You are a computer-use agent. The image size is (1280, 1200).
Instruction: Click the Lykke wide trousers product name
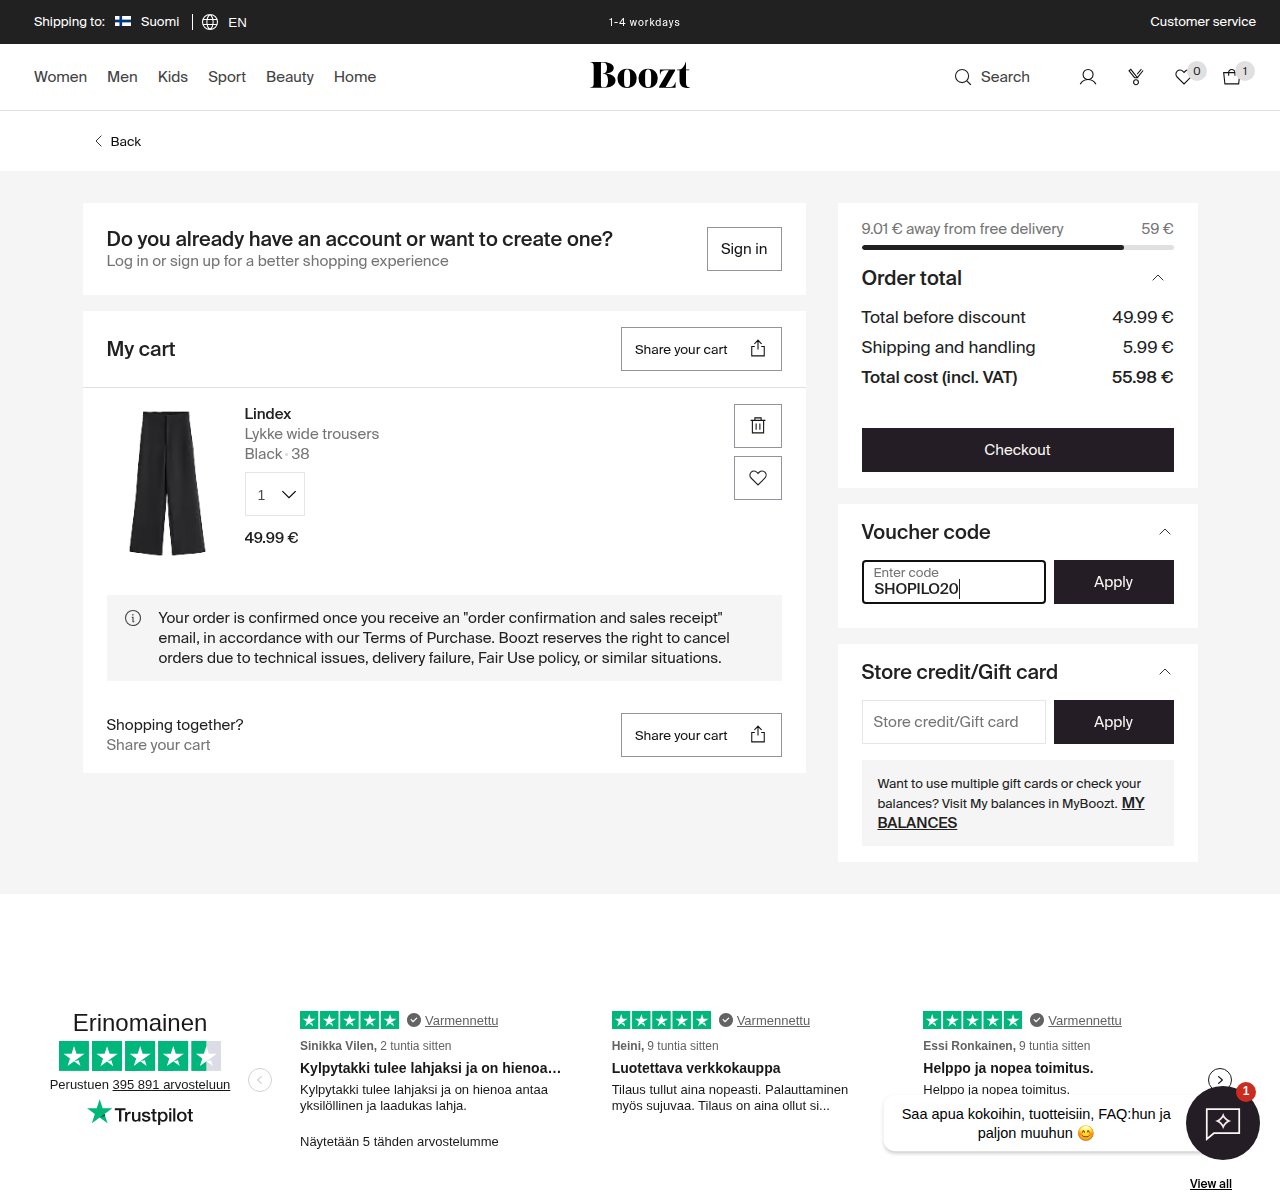click(312, 434)
